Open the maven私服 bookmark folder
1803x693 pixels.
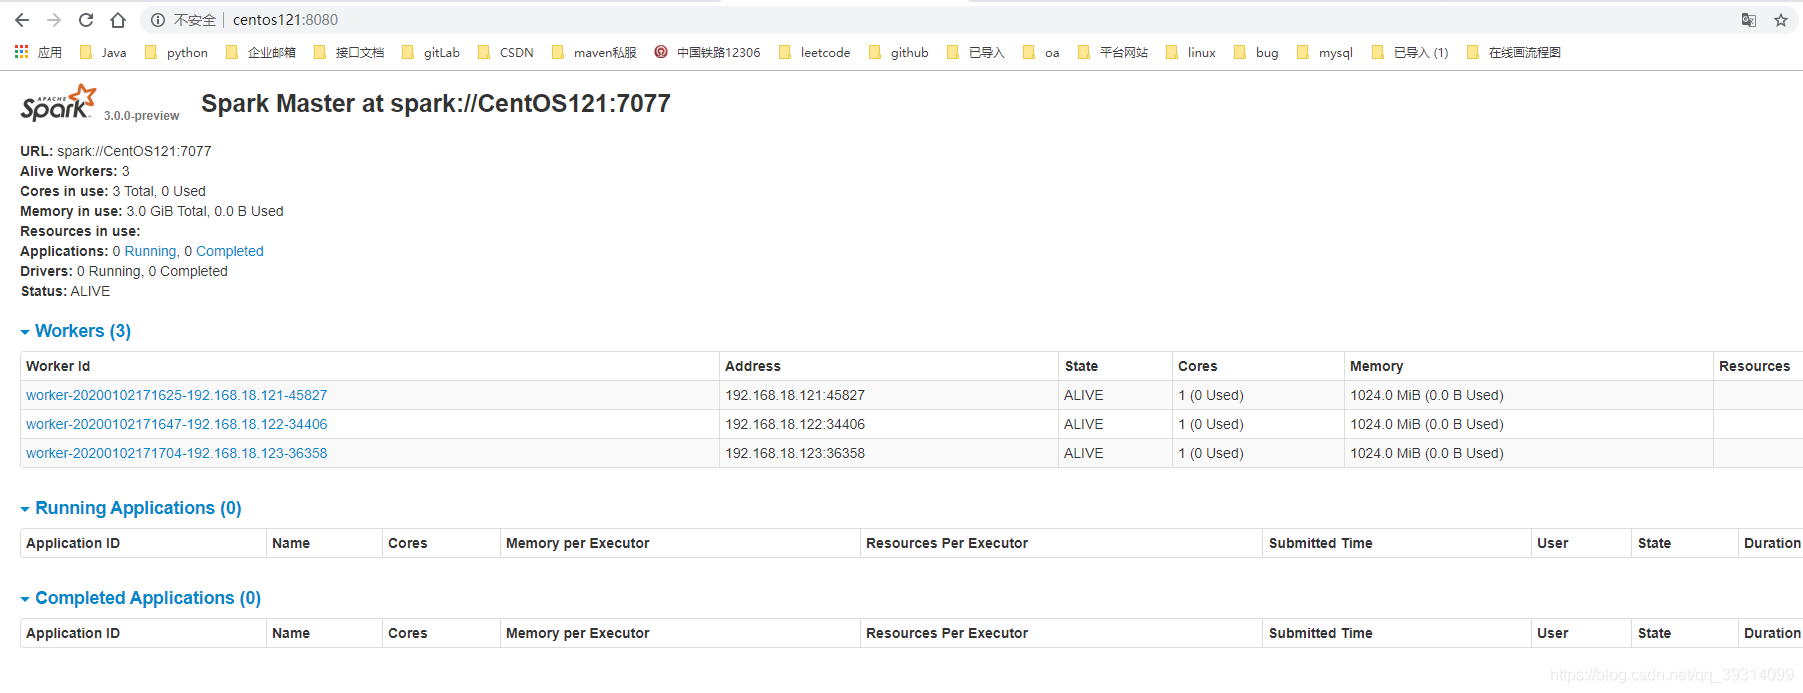(x=594, y=52)
